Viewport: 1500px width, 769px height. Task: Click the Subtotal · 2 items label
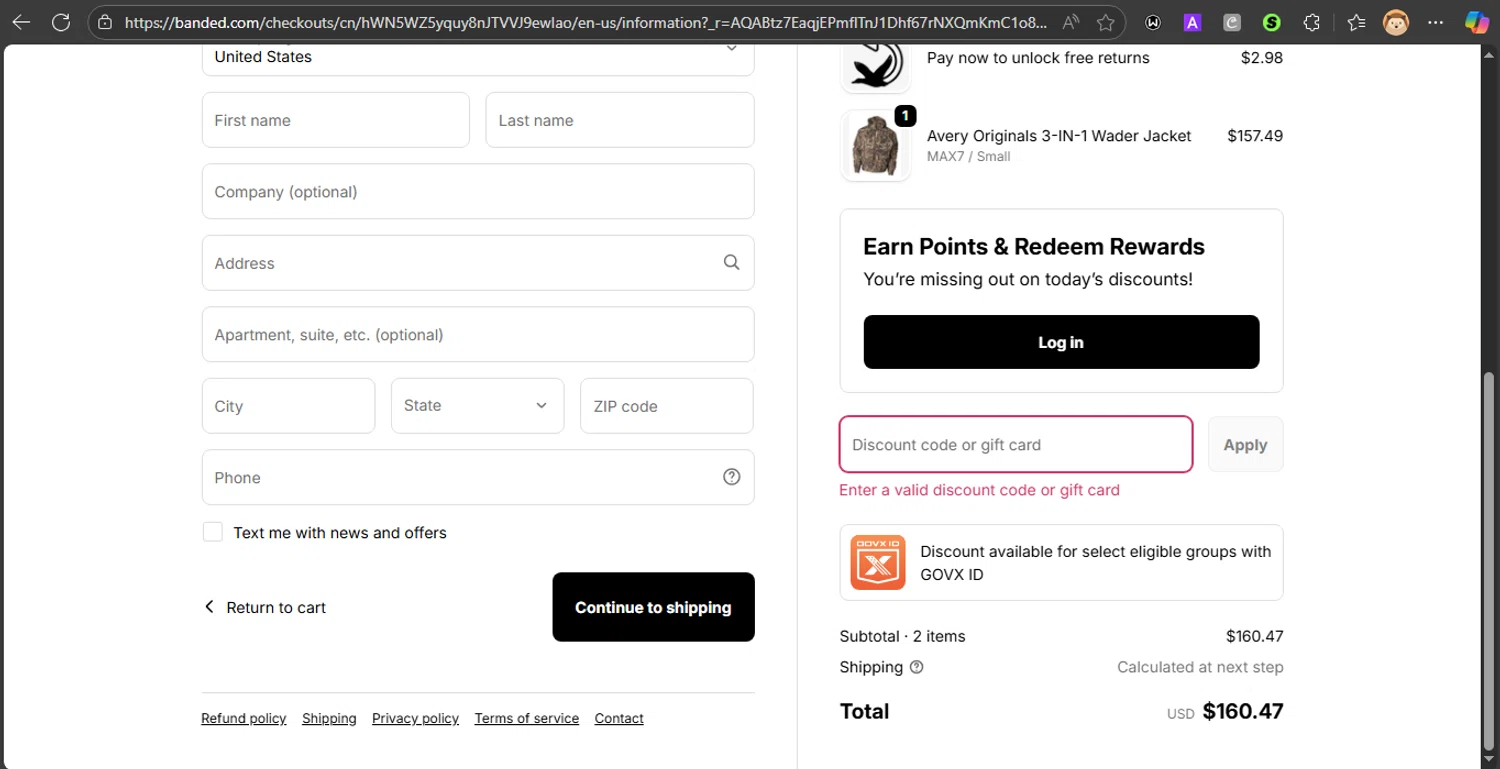[903, 636]
